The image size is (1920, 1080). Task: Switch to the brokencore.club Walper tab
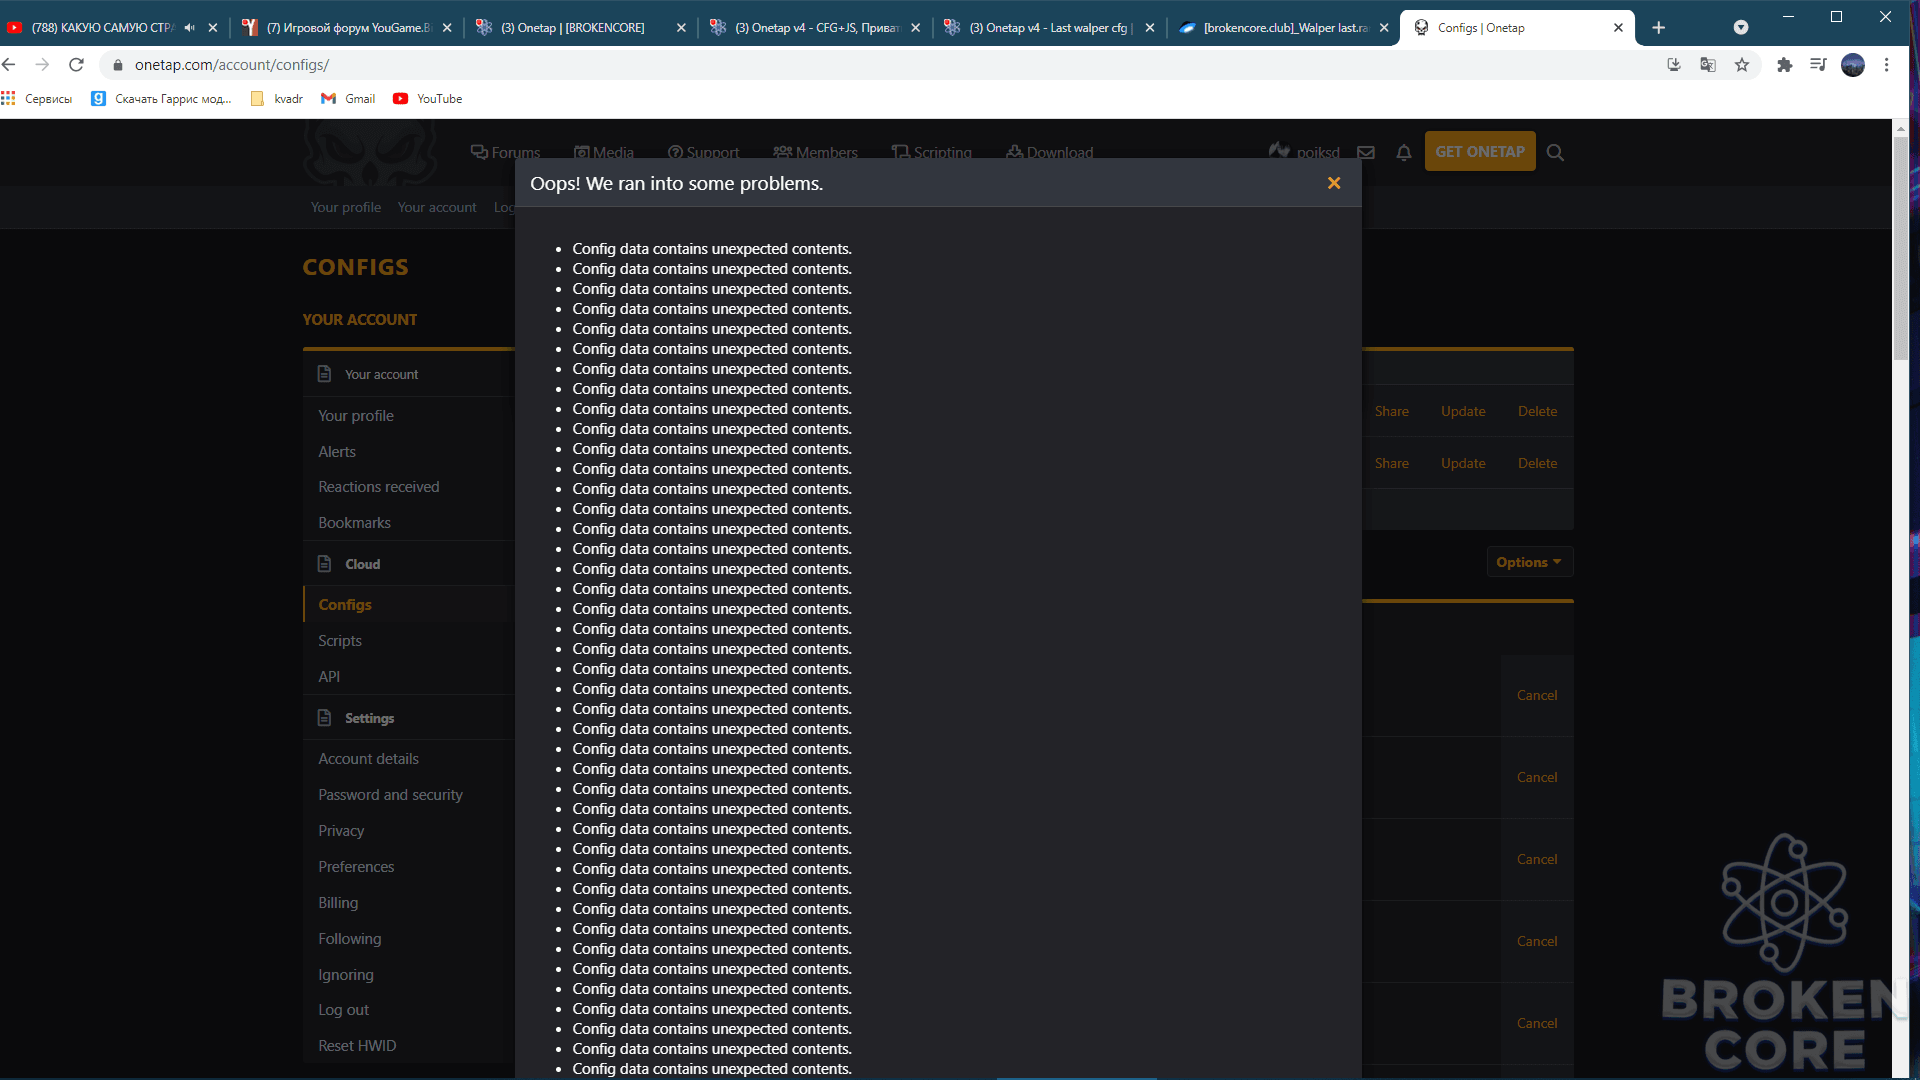1283,28
